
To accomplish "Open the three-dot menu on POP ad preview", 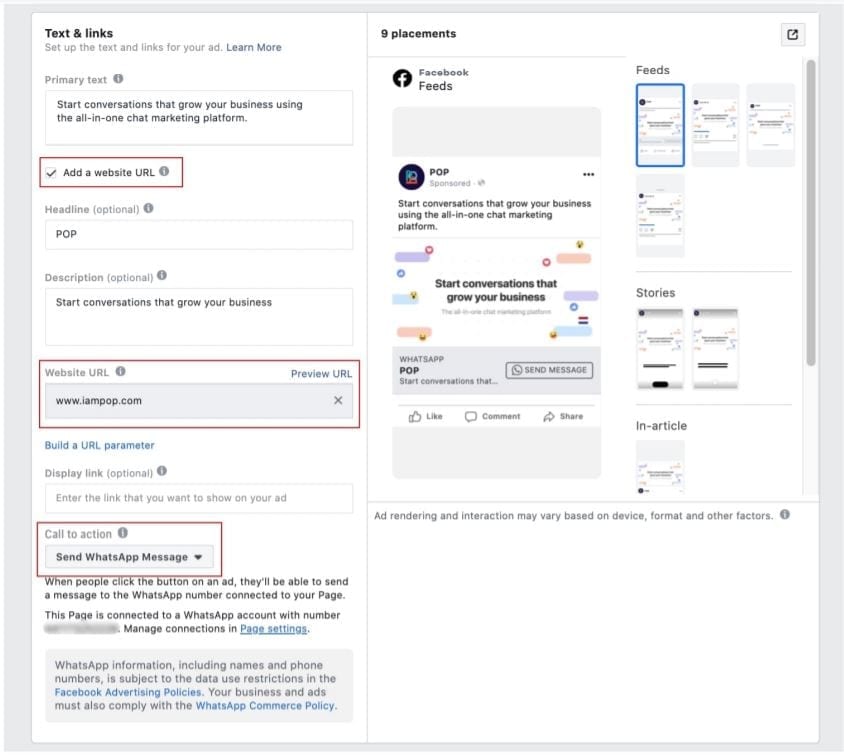I will click(588, 174).
